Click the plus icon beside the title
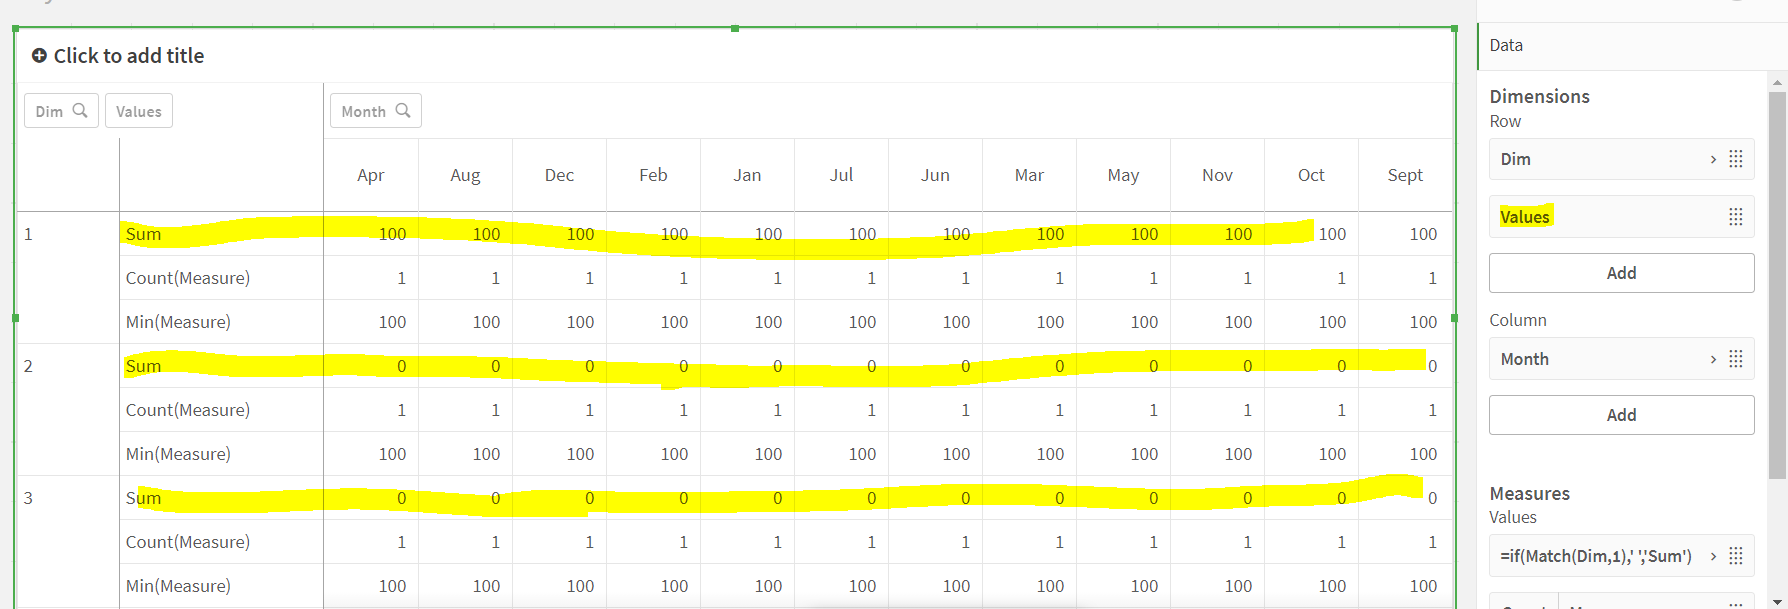The image size is (1788, 609). click(x=39, y=56)
